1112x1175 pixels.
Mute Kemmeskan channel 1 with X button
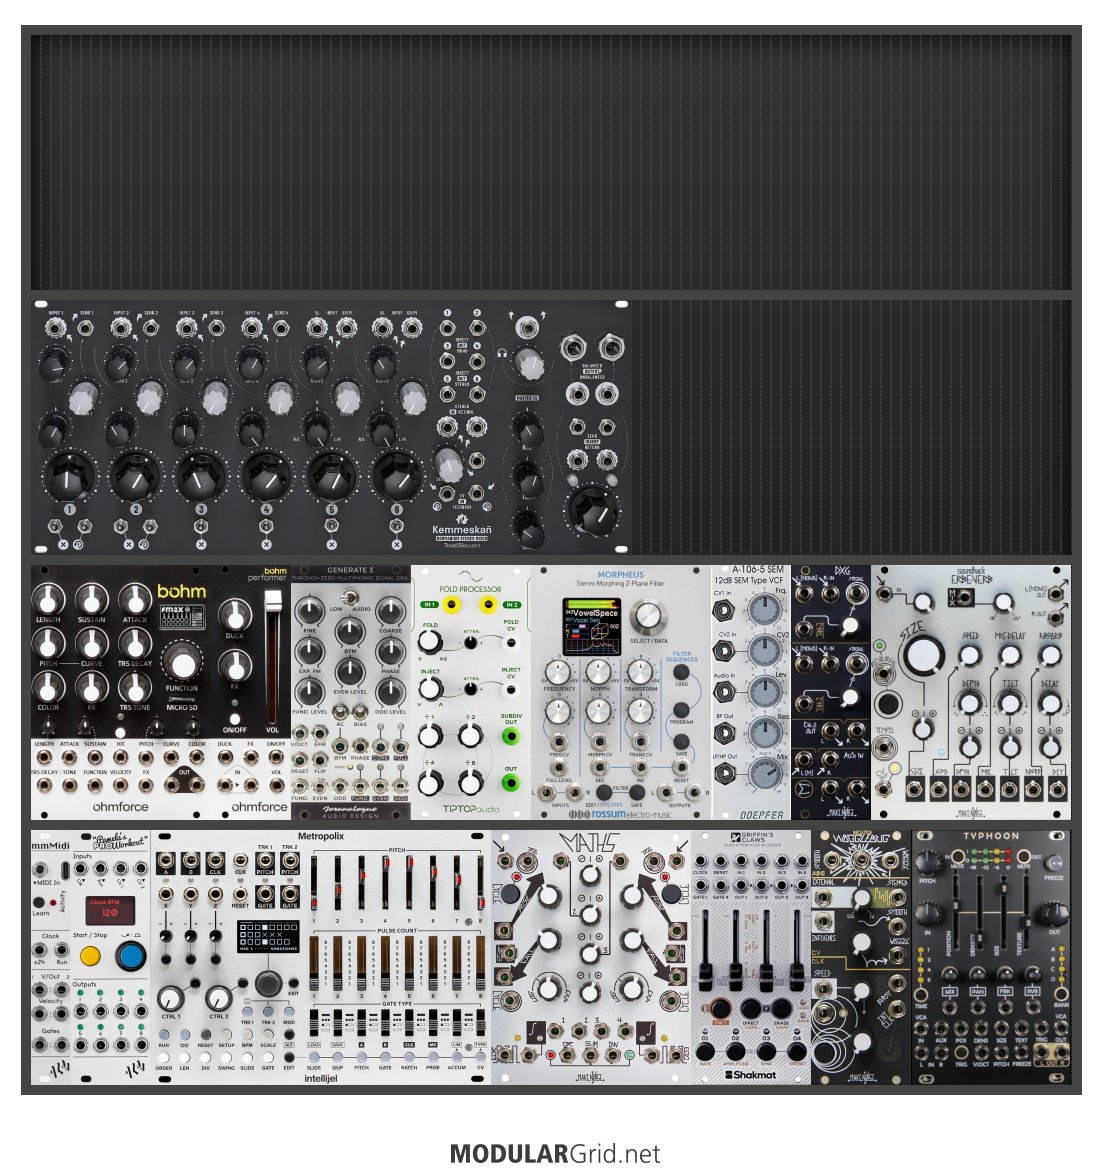coord(63,545)
